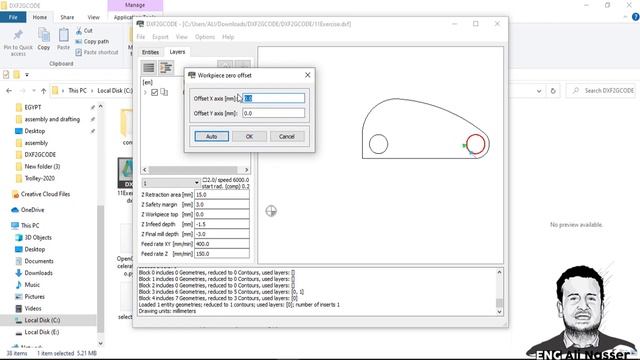
Task: Click the Copy path command
Action: pos(92,41)
